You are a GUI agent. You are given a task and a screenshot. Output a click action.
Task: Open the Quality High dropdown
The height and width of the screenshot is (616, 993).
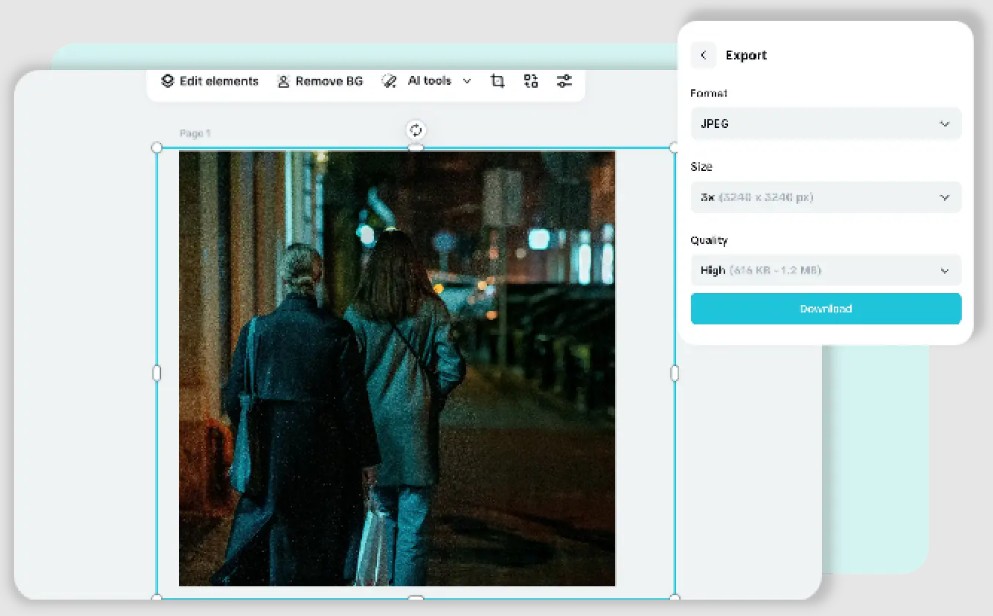tap(825, 270)
